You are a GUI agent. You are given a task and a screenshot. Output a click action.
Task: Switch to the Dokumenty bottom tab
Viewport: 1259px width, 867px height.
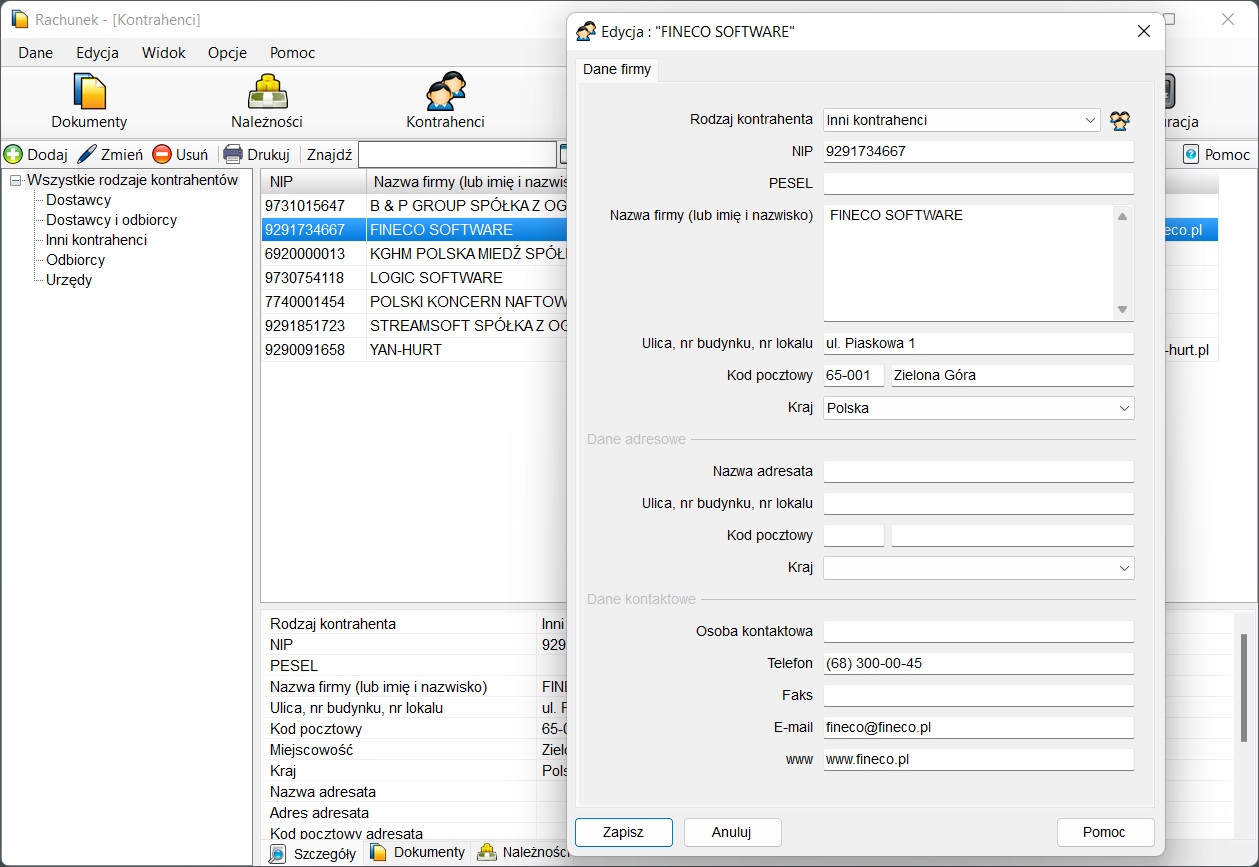point(418,853)
